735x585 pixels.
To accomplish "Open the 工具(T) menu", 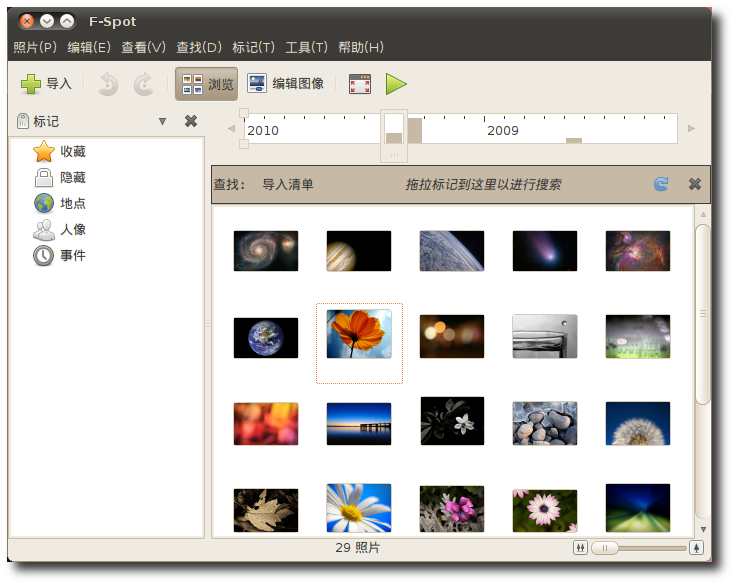I will [307, 47].
